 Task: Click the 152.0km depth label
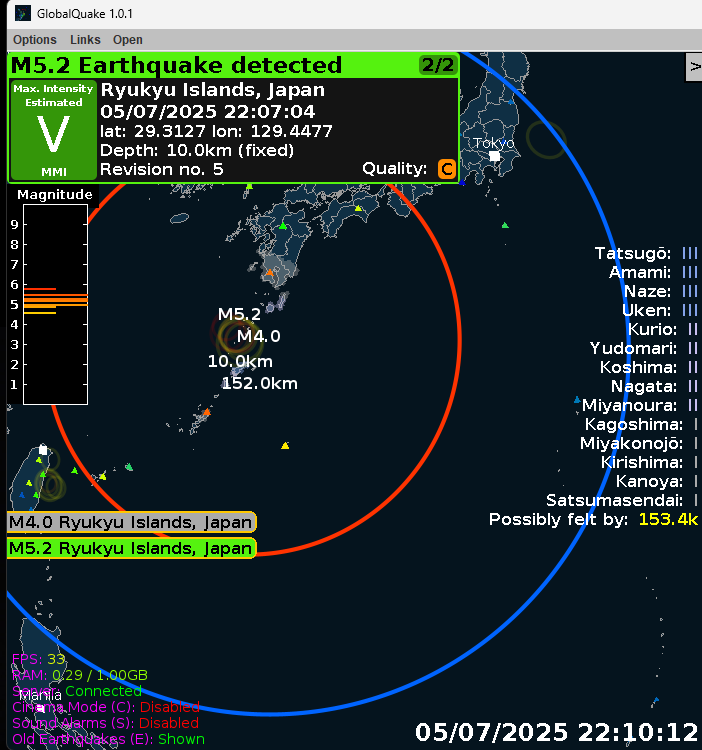click(x=260, y=383)
